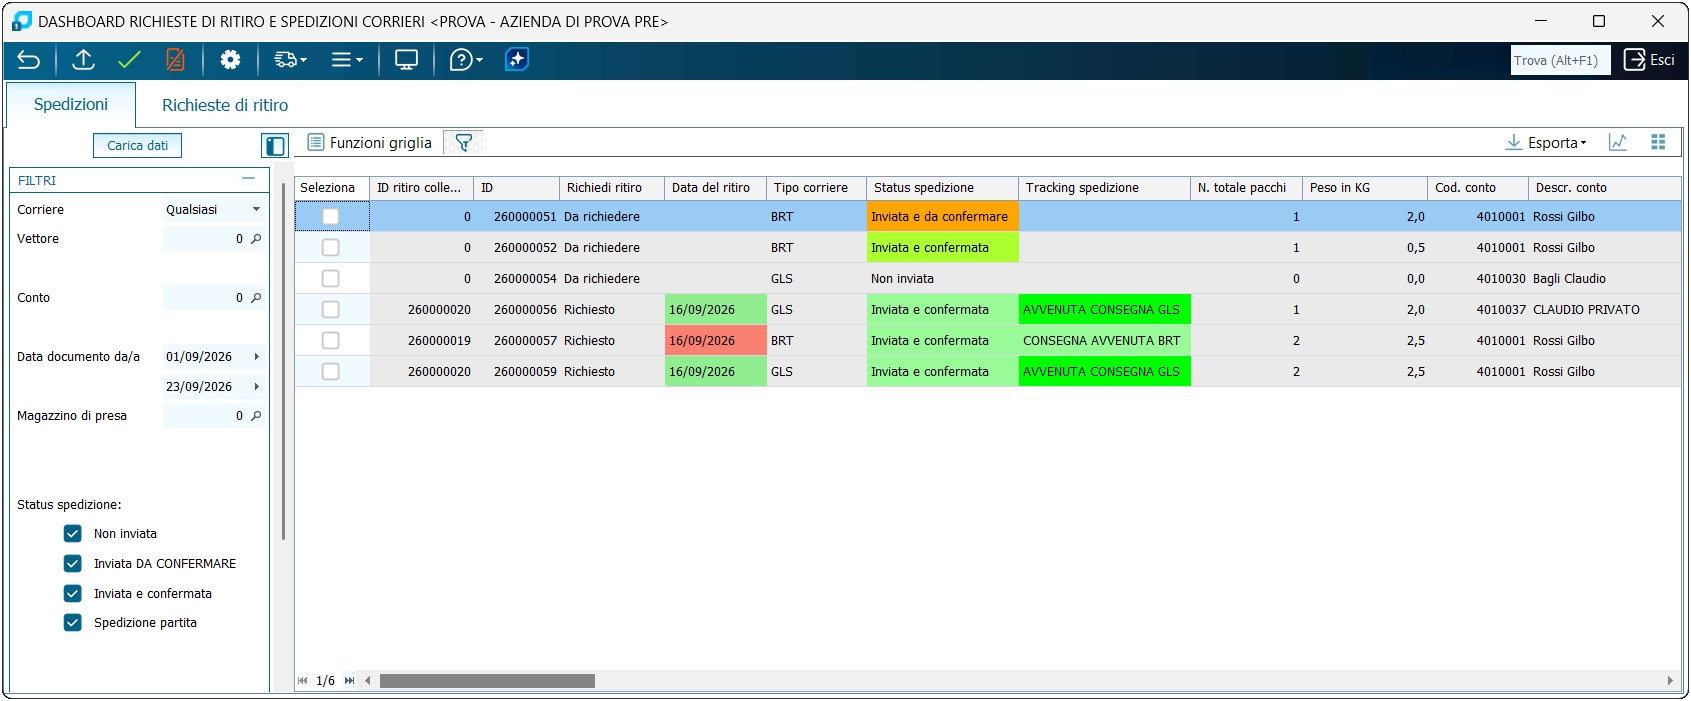Click the grid filter funnel icon
1691x701 pixels.
[463, 143]
